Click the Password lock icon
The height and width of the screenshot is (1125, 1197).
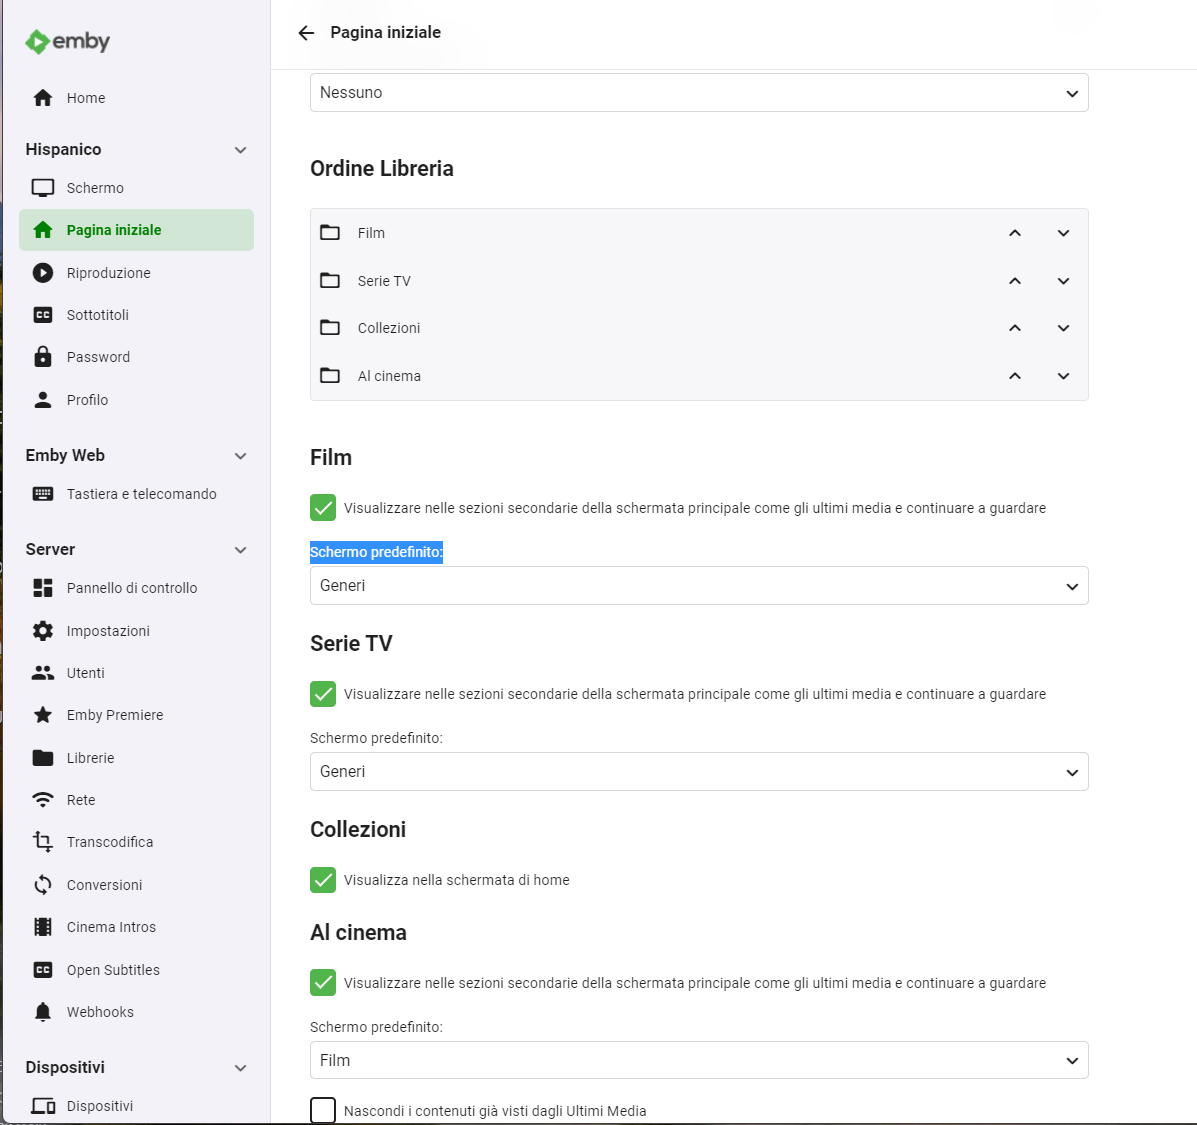[43, 357]
